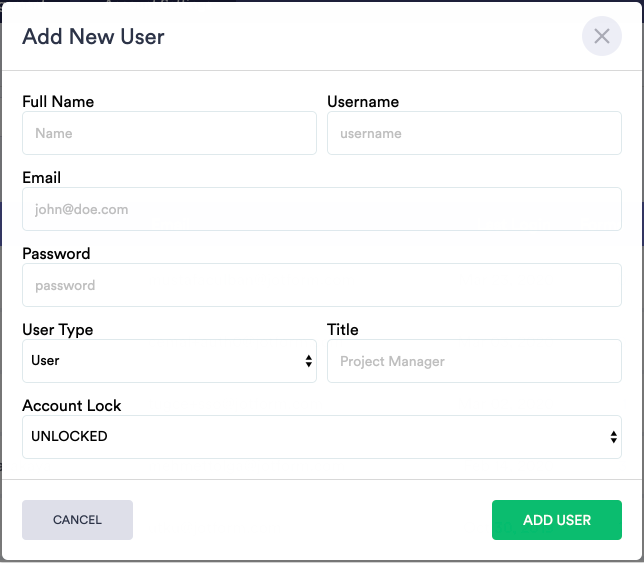Focus the Username text box
The width and height of the screenshot is (644, 563).
[474, 133]
